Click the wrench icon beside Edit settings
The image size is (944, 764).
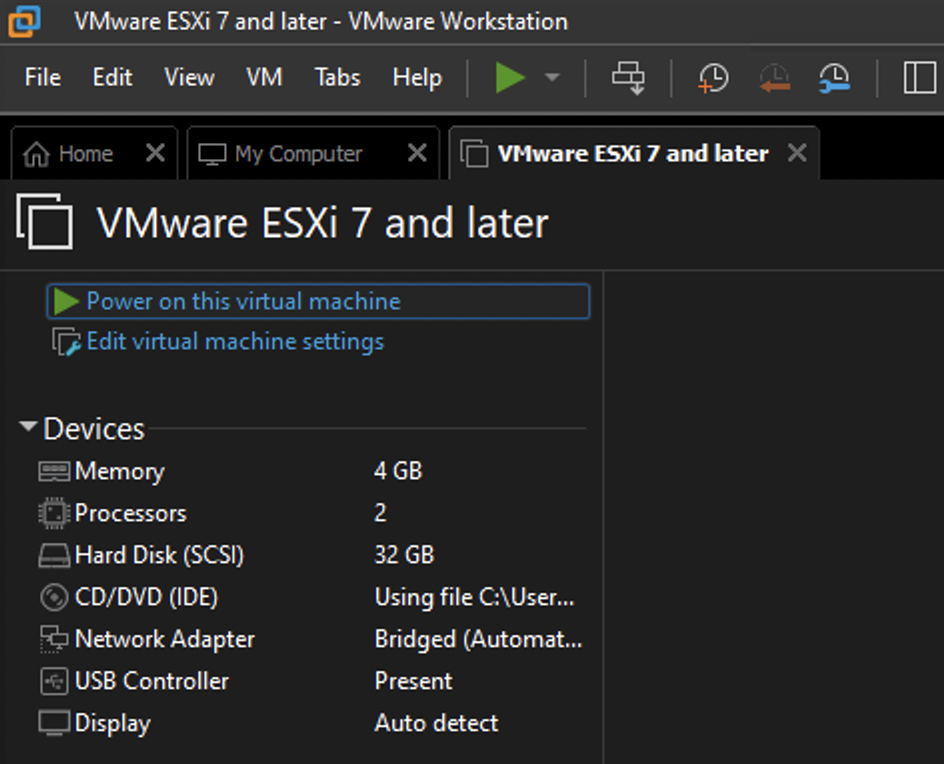coord(66,342)
